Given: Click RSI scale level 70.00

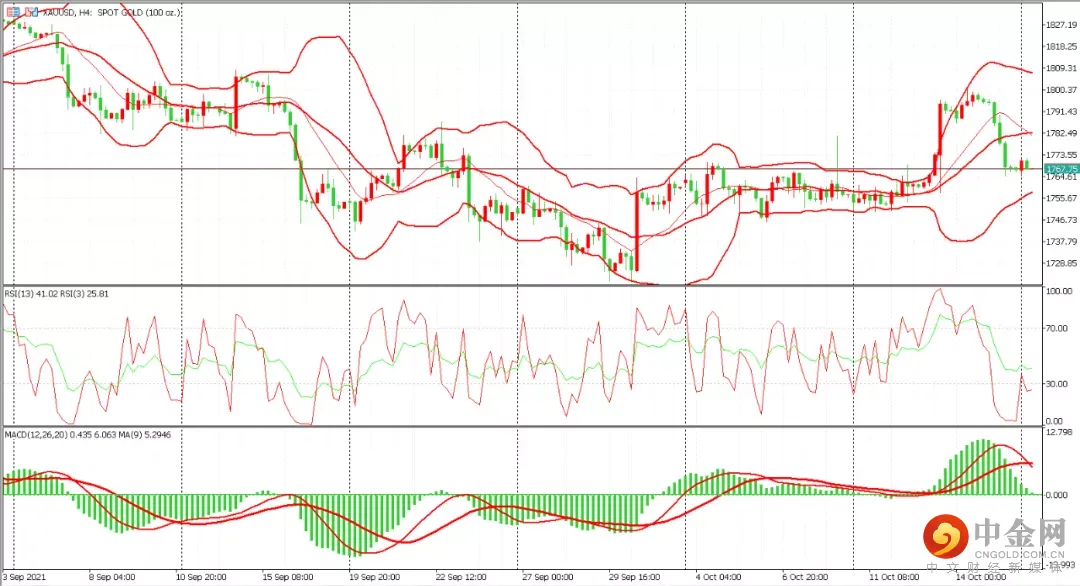Looking at the screenshot, I should [x=1057, y=328].
